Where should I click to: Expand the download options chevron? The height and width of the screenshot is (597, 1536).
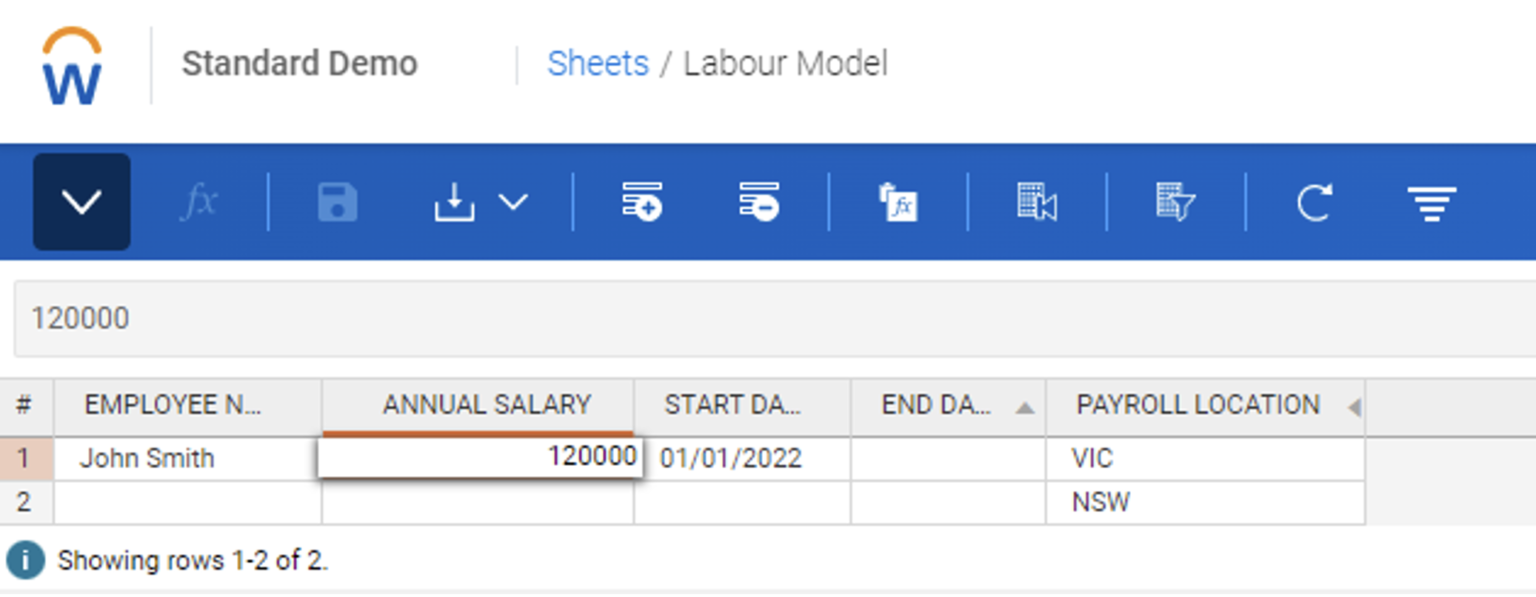click(513, 202)
